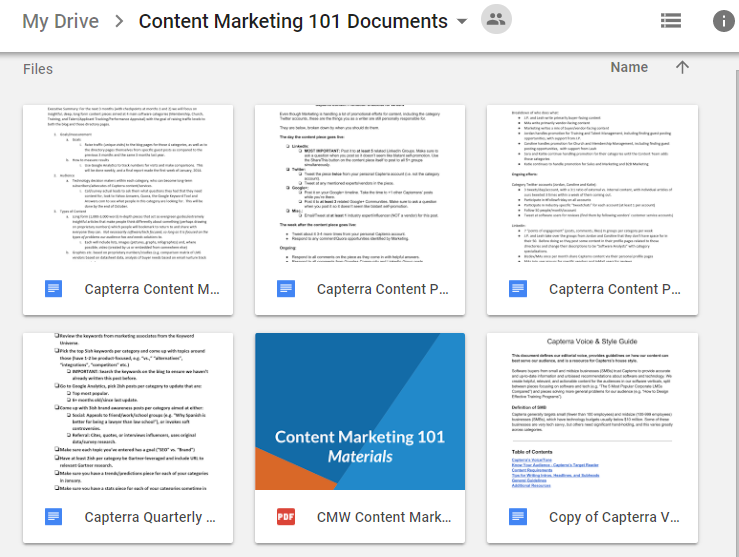The height and width of the screenshot is (557, 739).
Task: Select file name CMW Content Mark...
Action: 384,517
